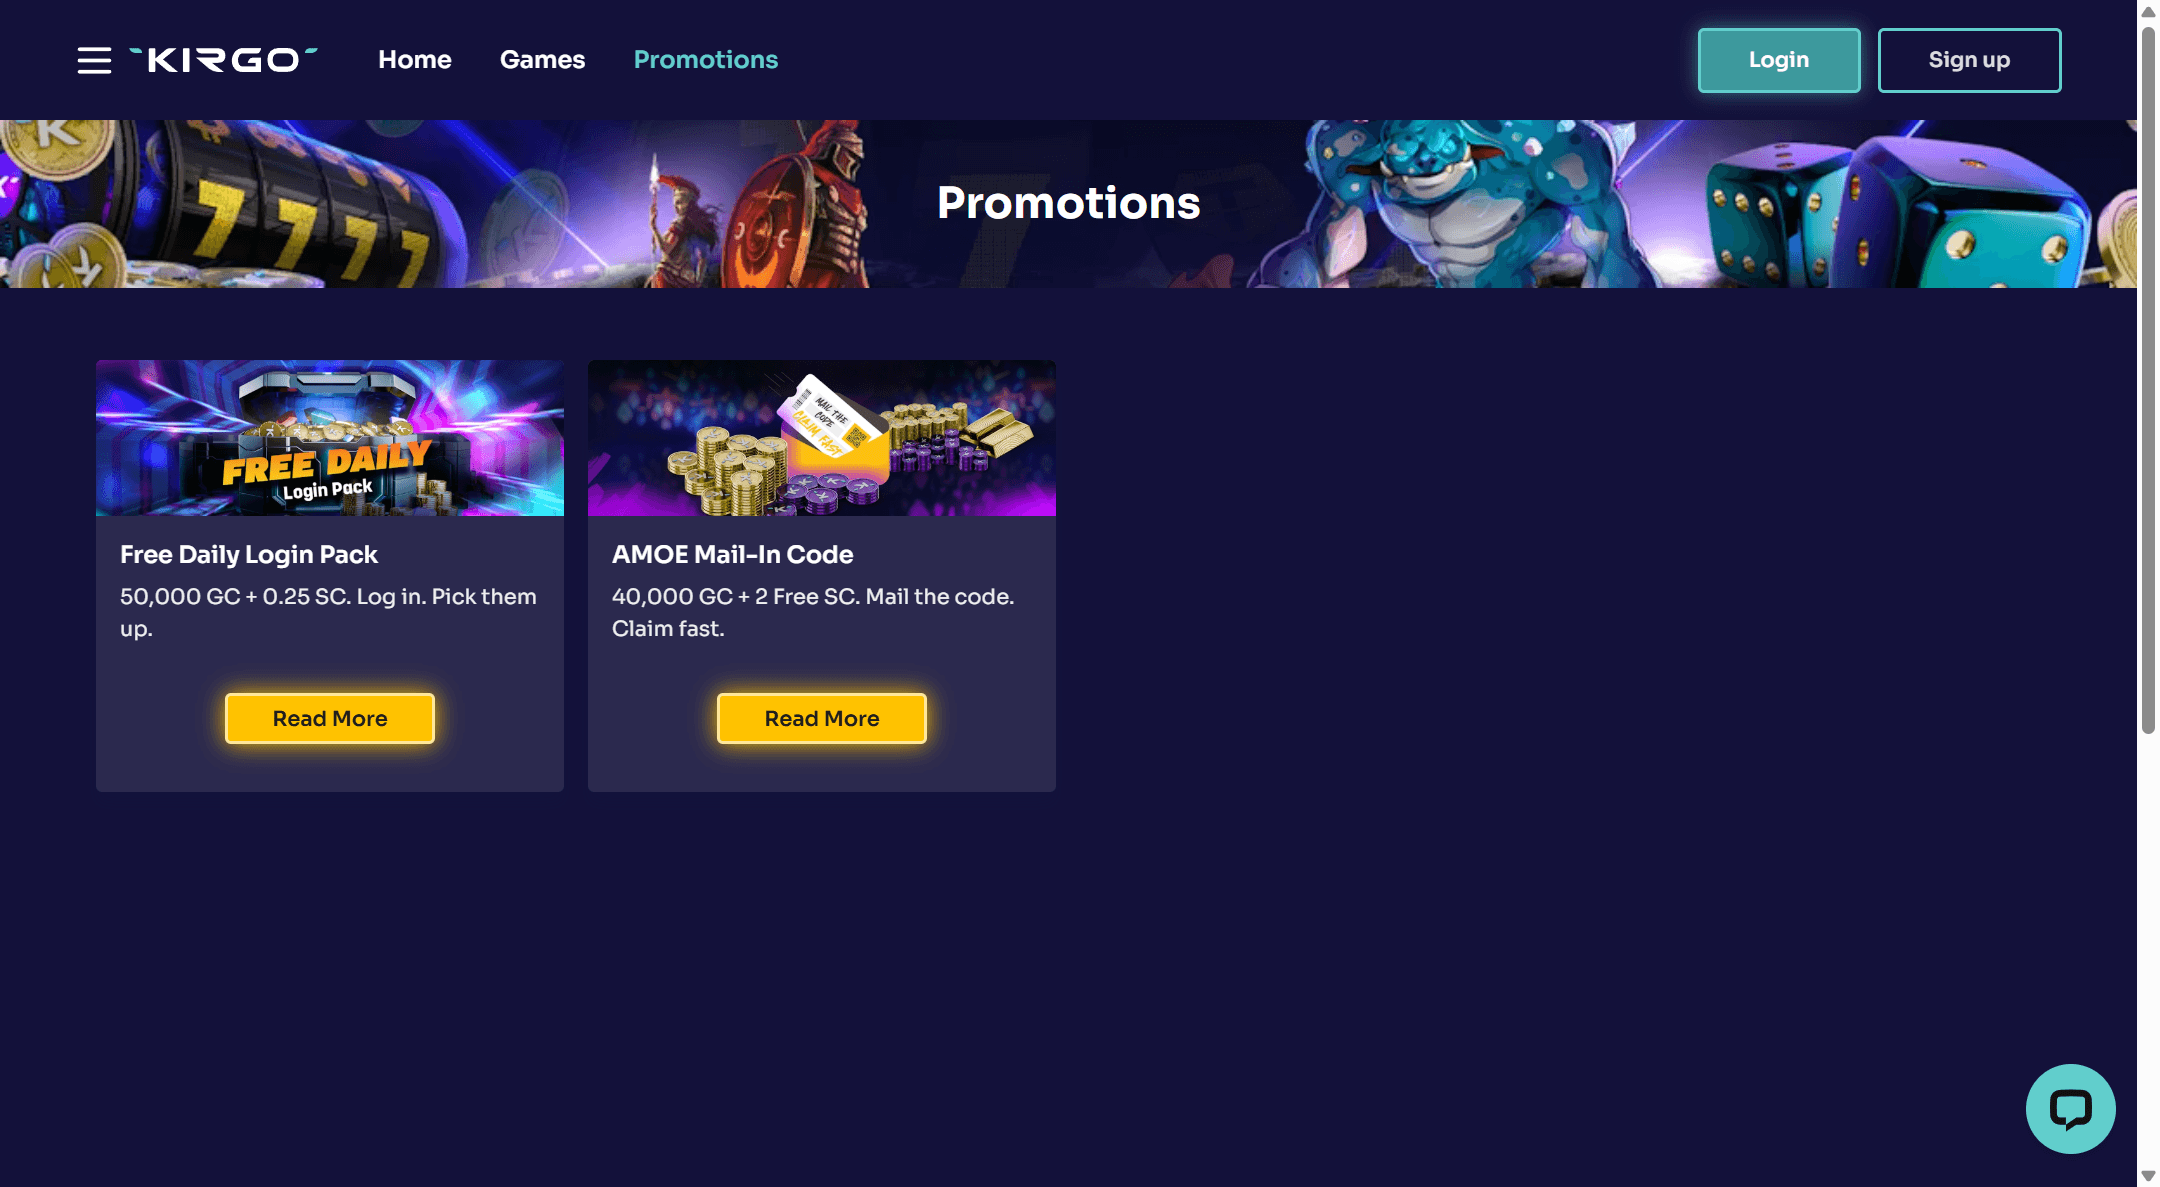Click the Kirgo logo
2160x1187 pixels.
(224, 60)
